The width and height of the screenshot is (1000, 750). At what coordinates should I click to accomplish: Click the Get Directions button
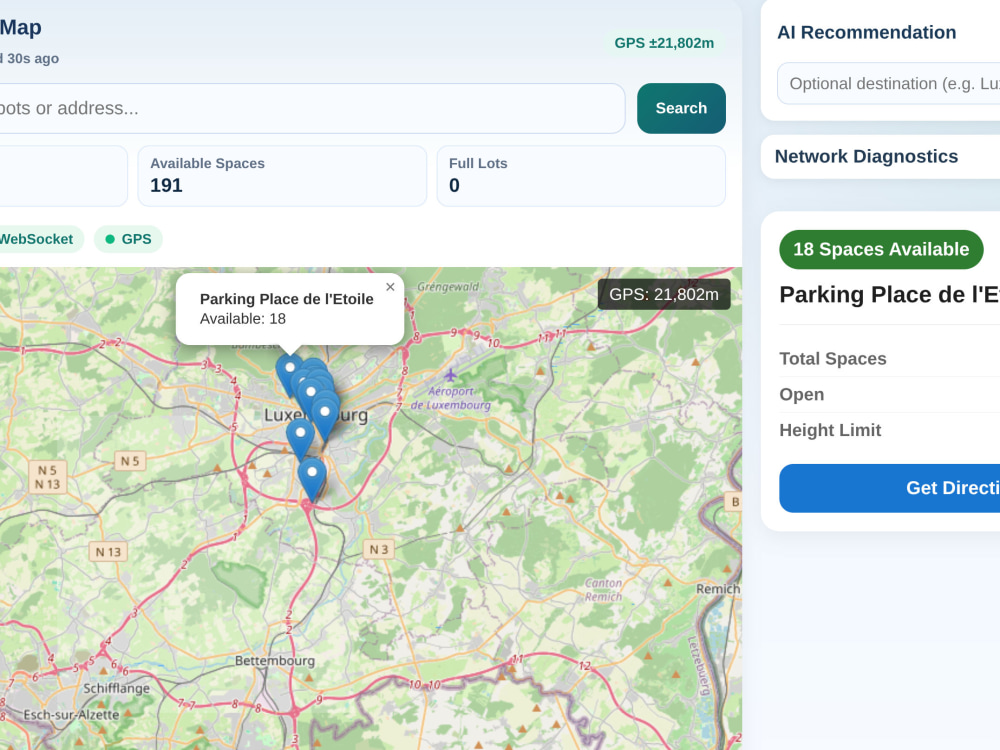(890, 488)
